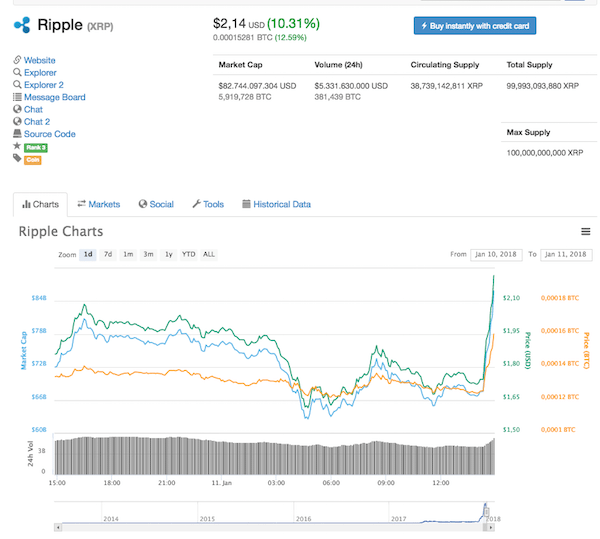Open the Explorer link
600x539 pixels.
click(x=40, y=72)
